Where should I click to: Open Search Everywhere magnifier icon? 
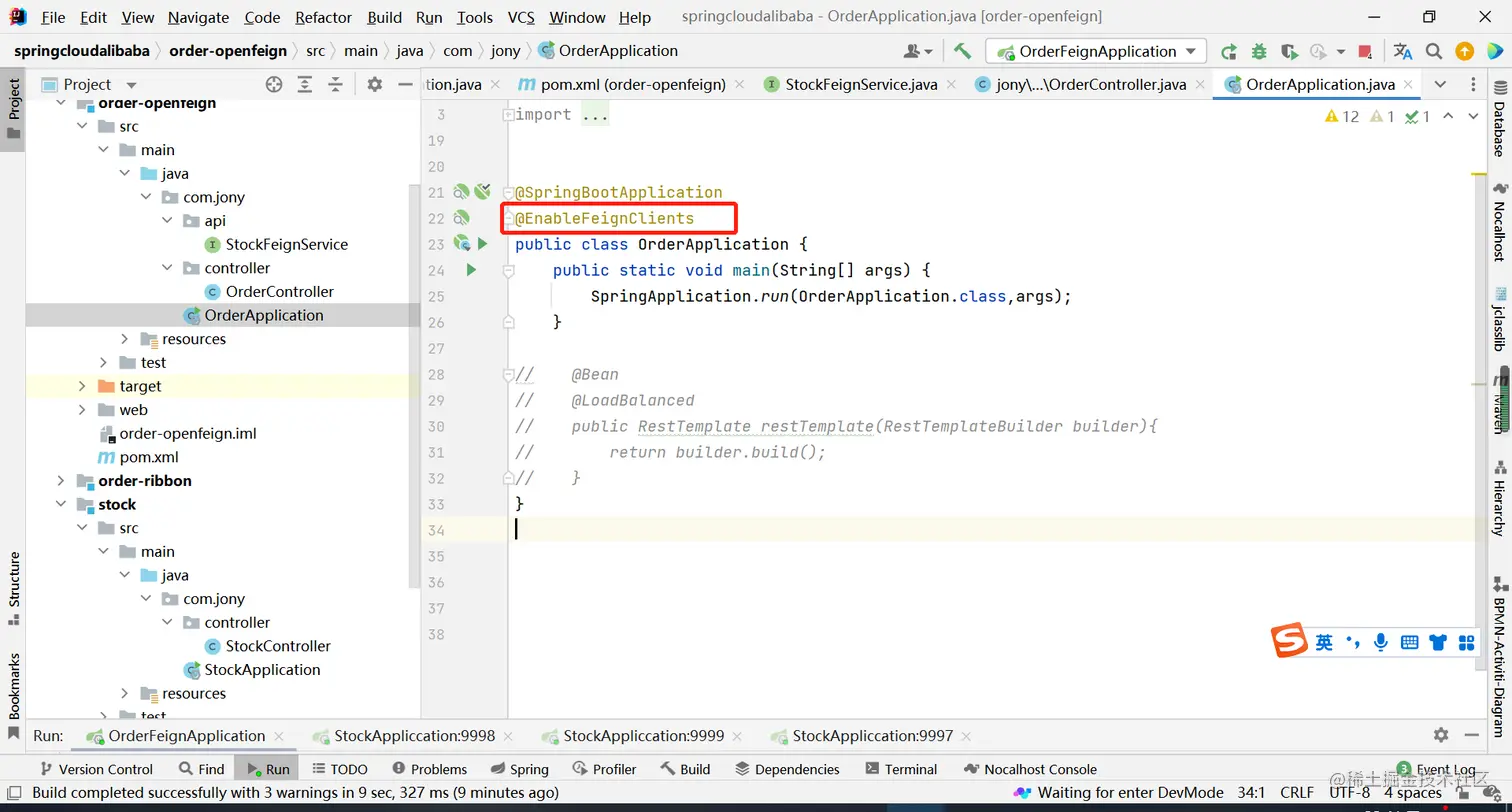pos(1434,51)
